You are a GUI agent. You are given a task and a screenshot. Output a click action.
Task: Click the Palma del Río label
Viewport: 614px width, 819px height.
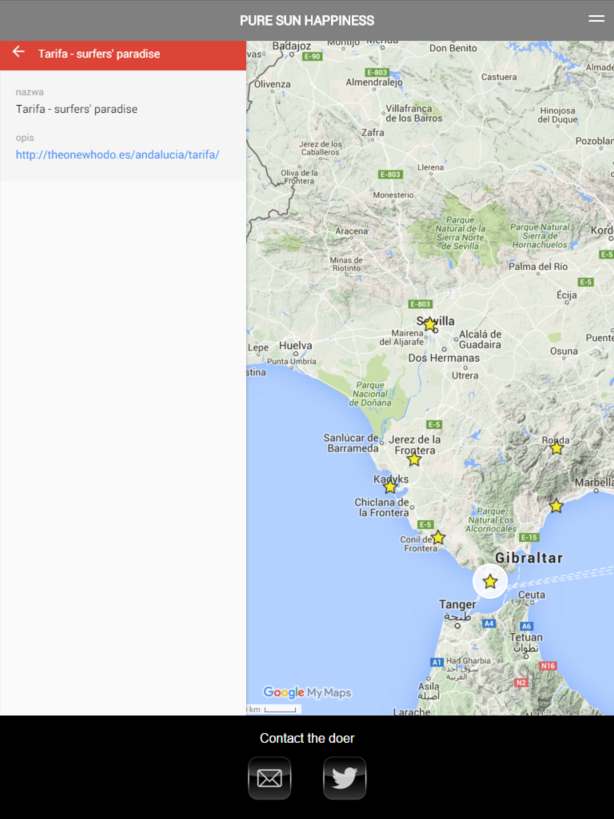pyautogui.click(x=538, y=266)
